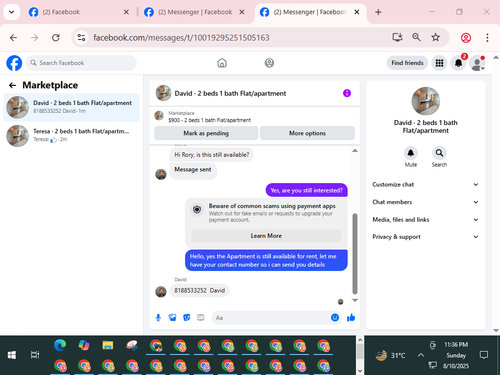Open the Facebook menu grid icon
Screen dimensions: 500x375
439,63
